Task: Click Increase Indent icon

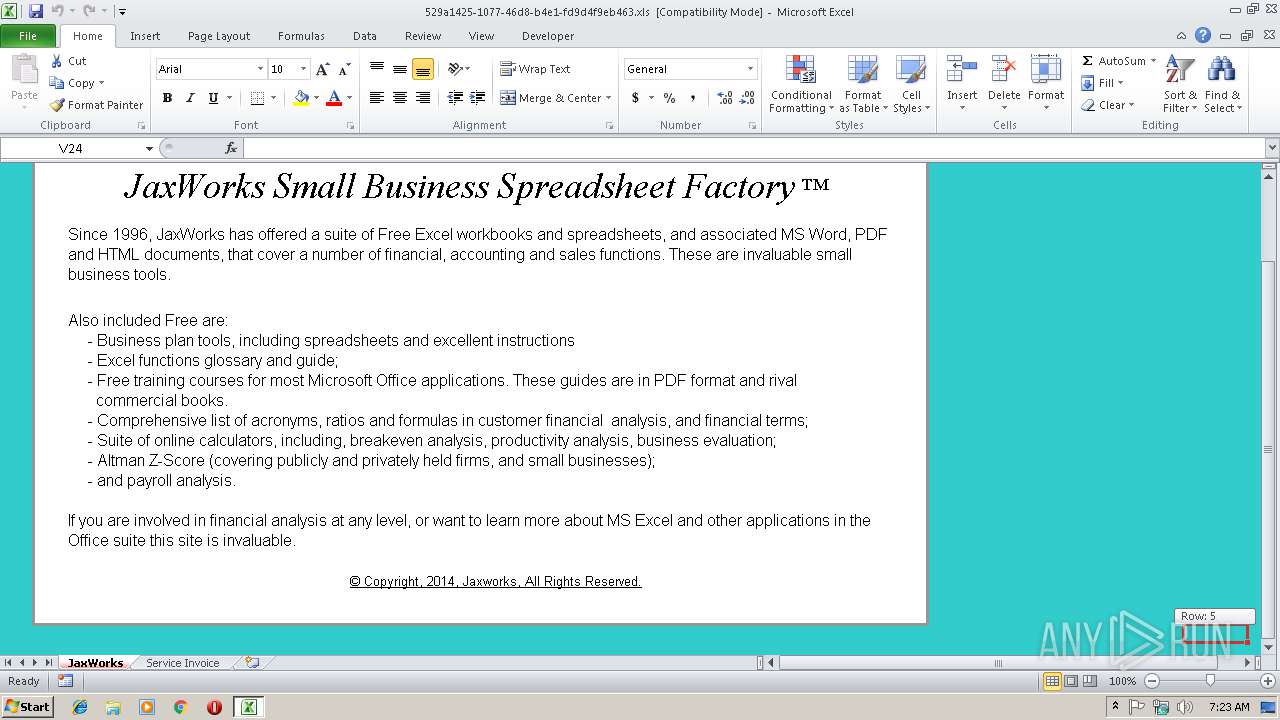Action: [478, 98]
